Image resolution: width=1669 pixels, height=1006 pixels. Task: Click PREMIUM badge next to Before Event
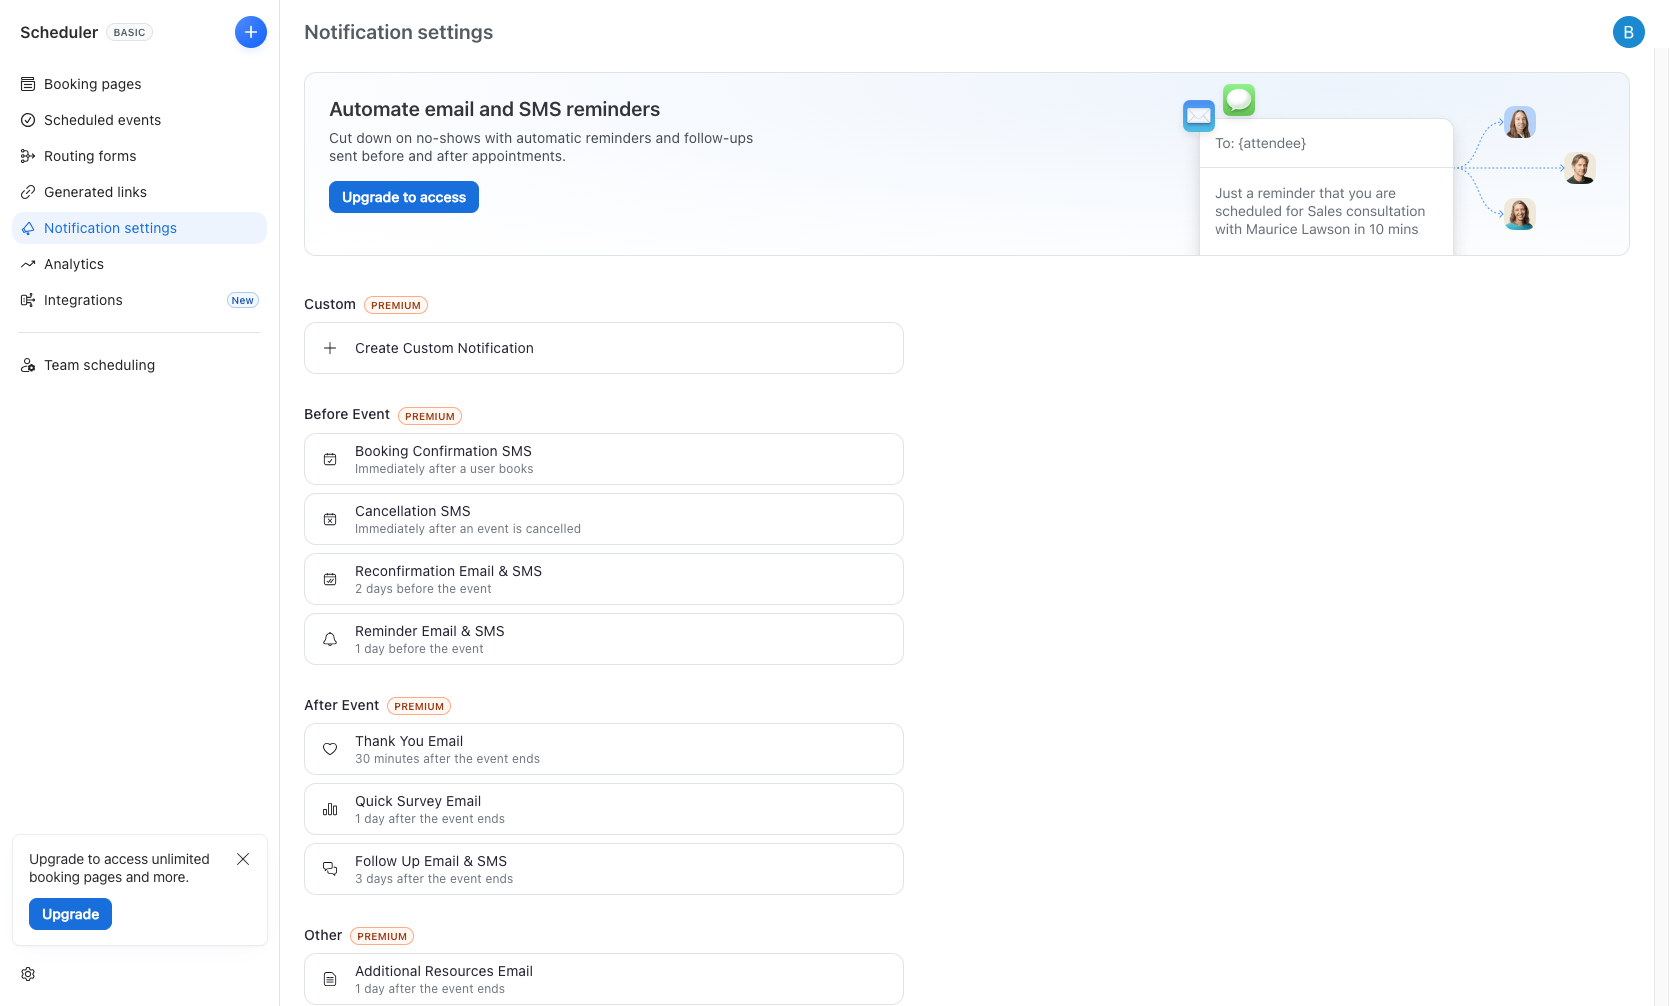(x=430, y=416)
